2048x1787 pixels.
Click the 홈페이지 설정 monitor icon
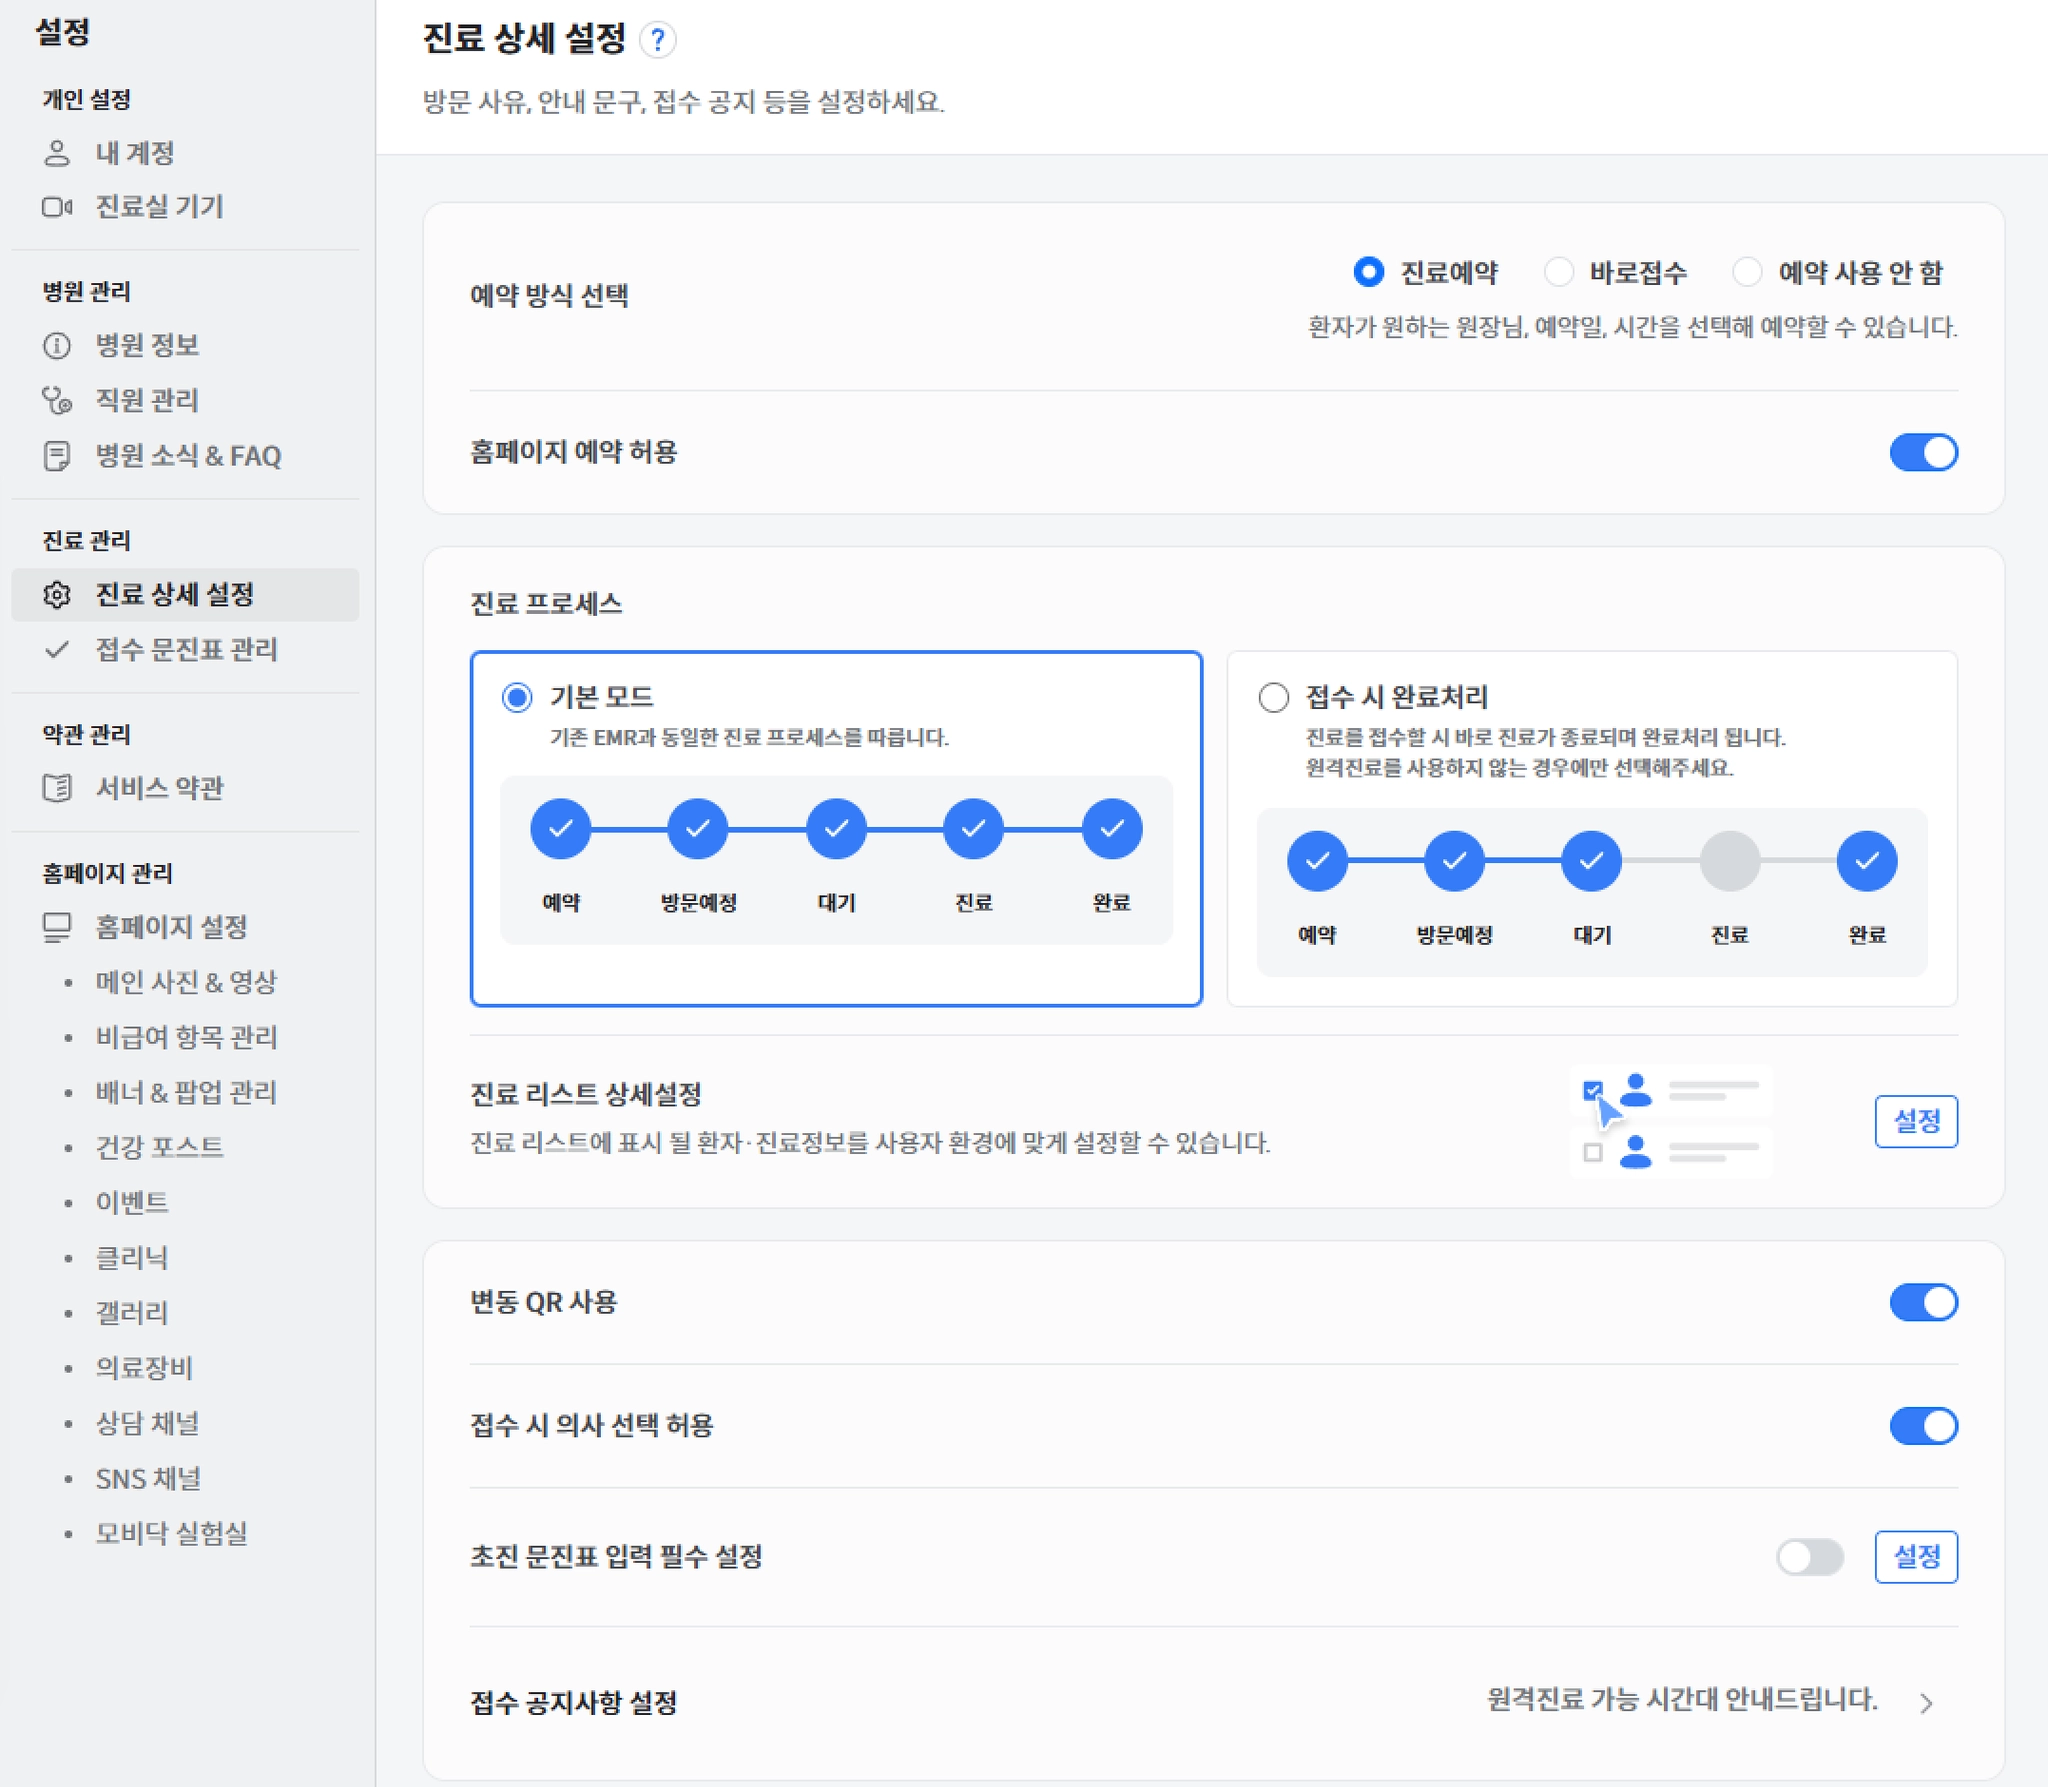point(57,927)
